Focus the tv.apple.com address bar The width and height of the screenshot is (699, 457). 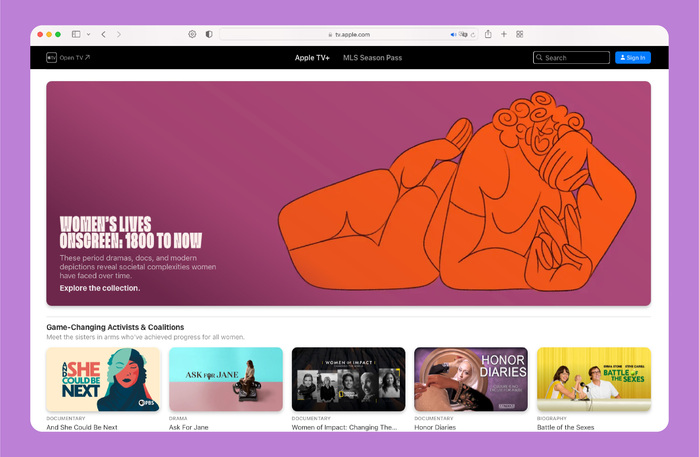pyautogui.click(x=349, y=34)
